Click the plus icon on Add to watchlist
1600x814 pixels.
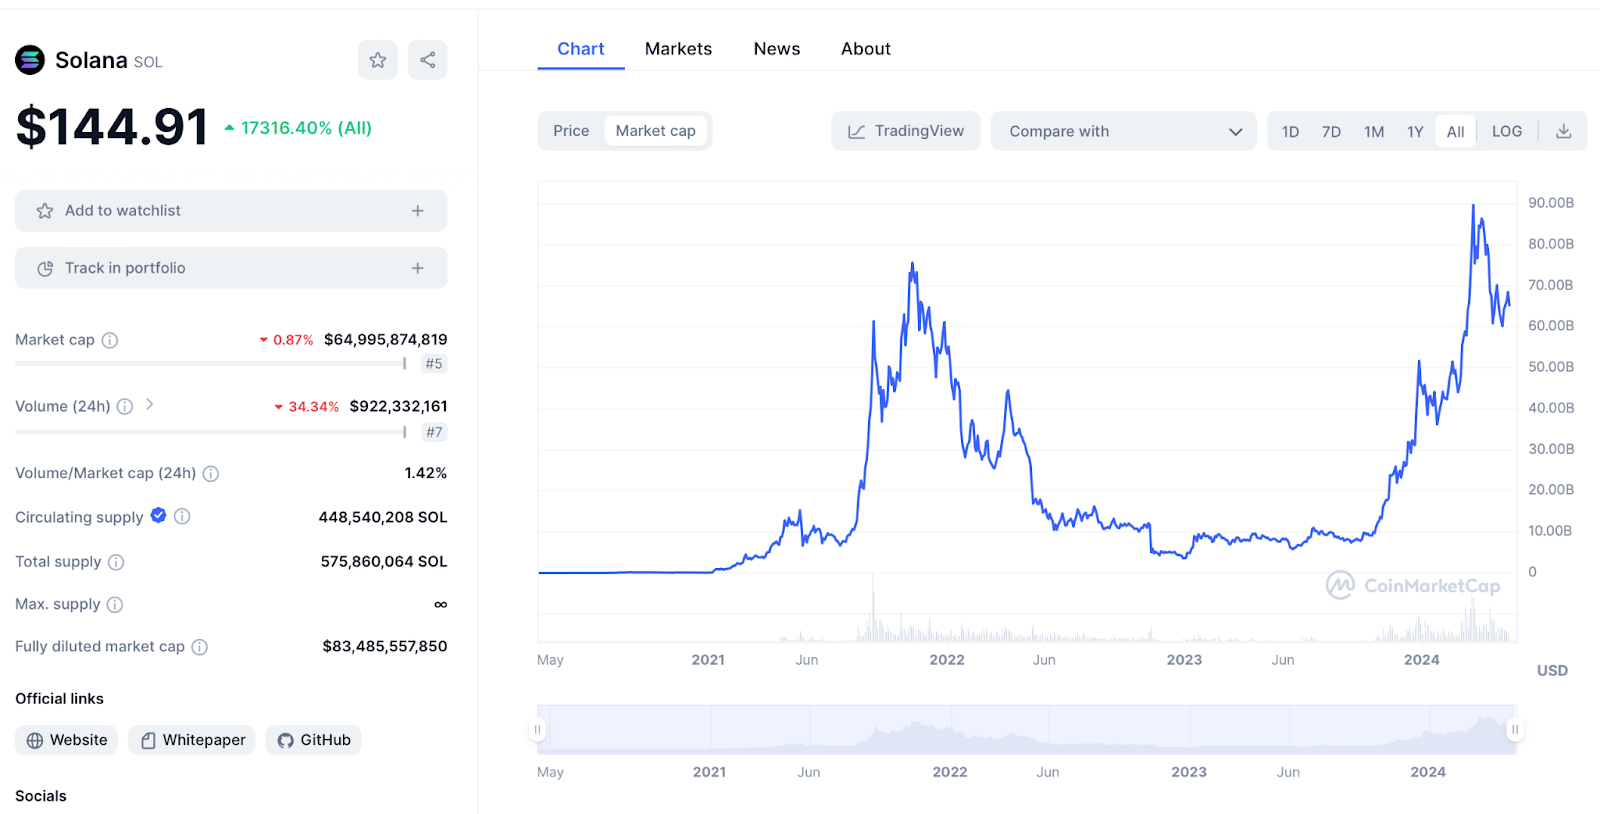click(418, 211)
